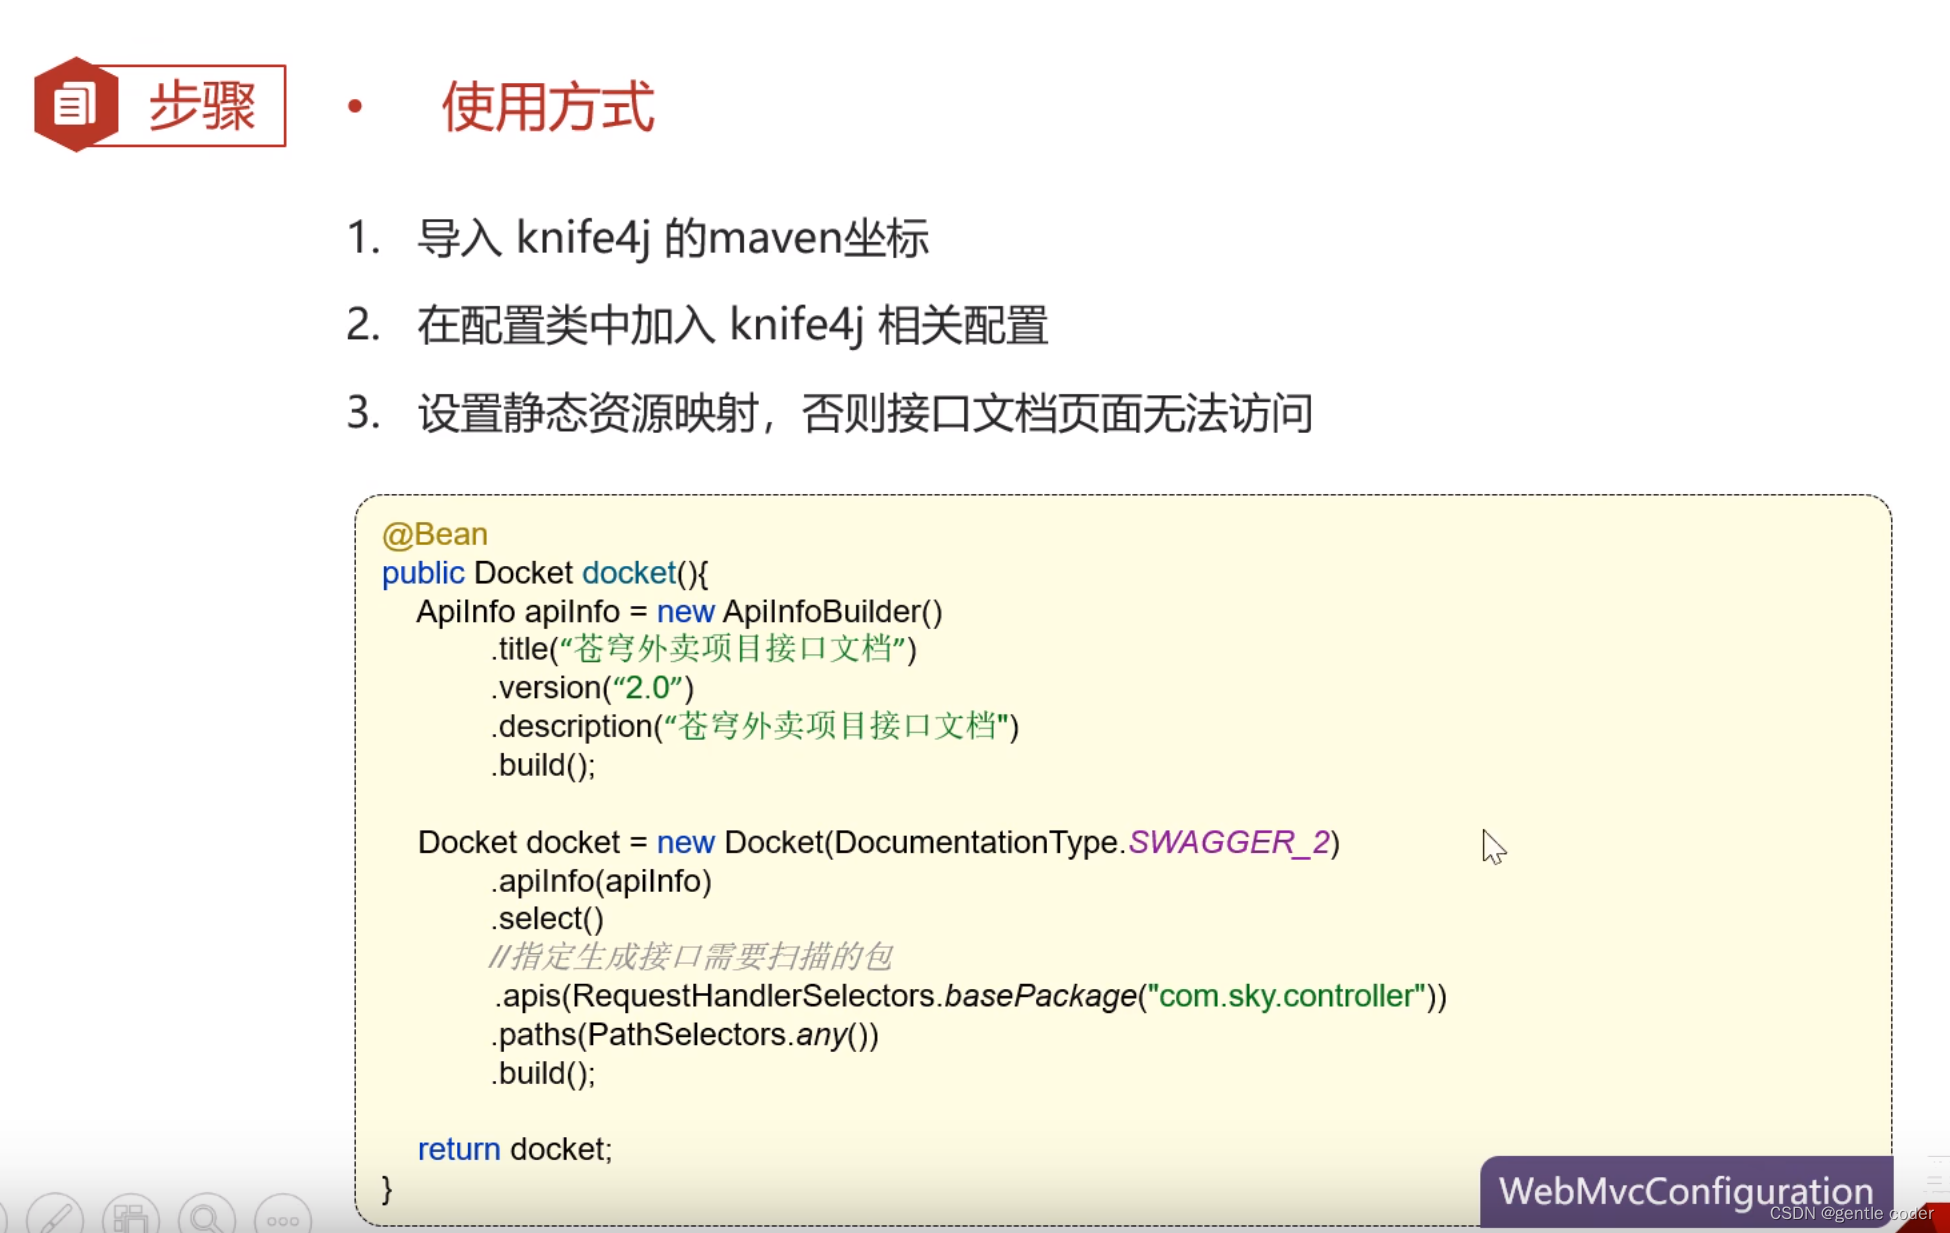Click step 3 设置静态资源映射 text

point(864,413)
